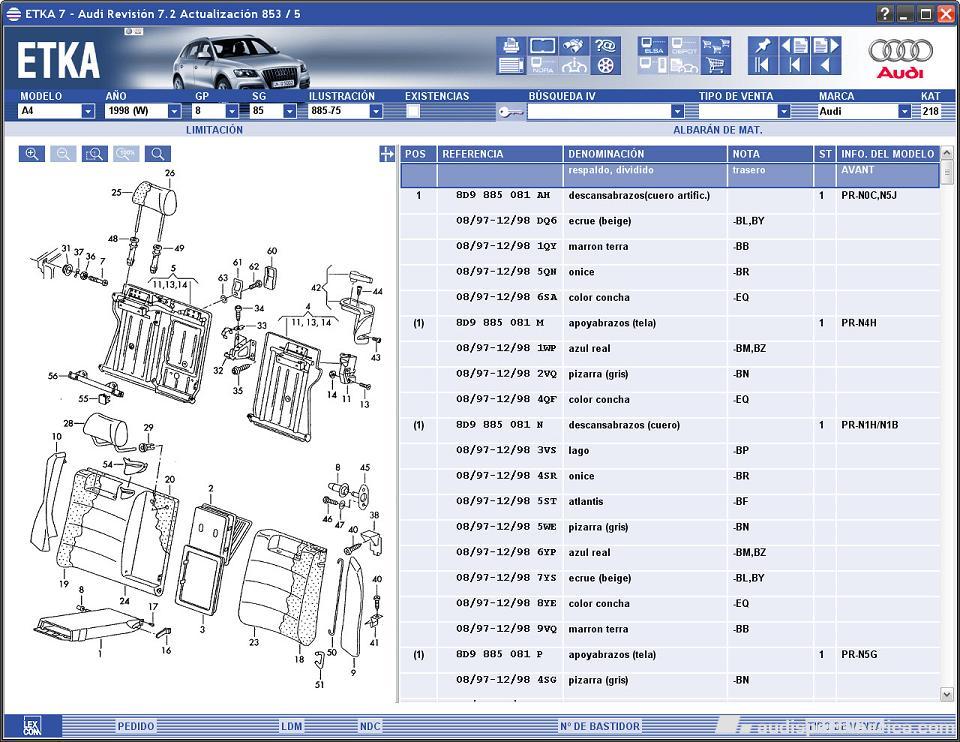Go to next page with document-arrow icon
This screenshot has width=960, height=742.
[x=826, y=45]
